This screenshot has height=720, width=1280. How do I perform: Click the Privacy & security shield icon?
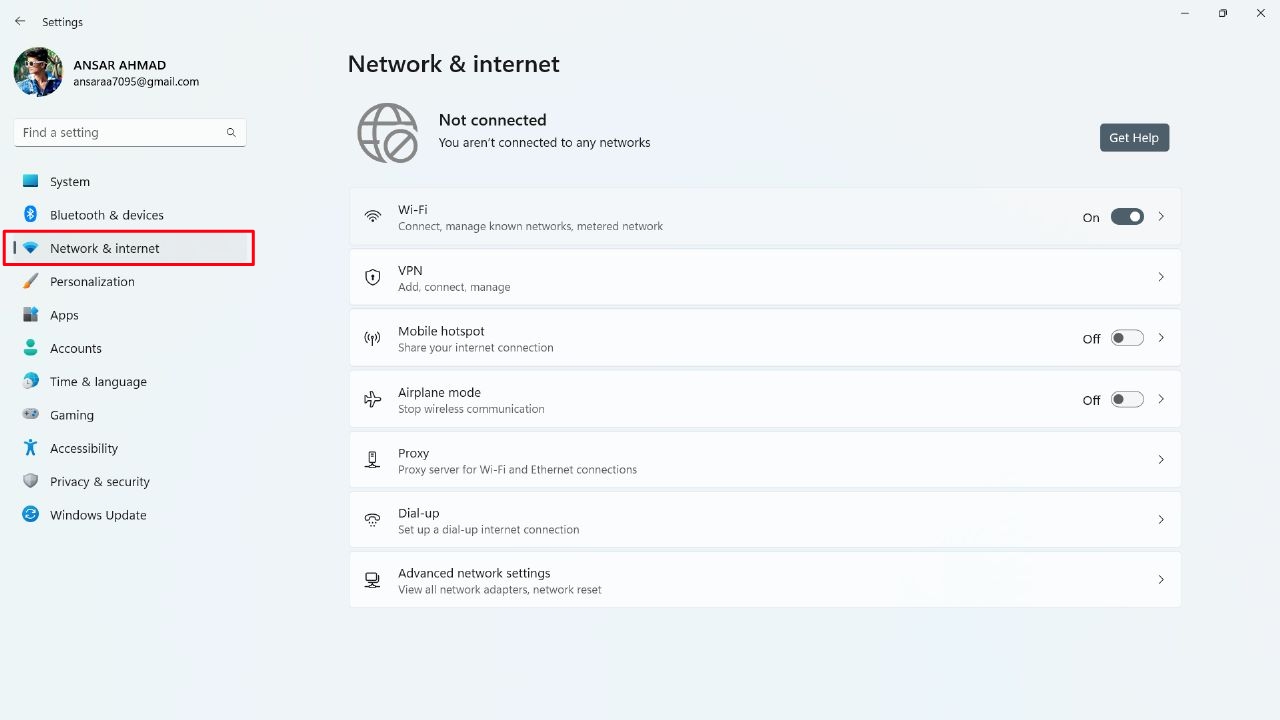30,481
